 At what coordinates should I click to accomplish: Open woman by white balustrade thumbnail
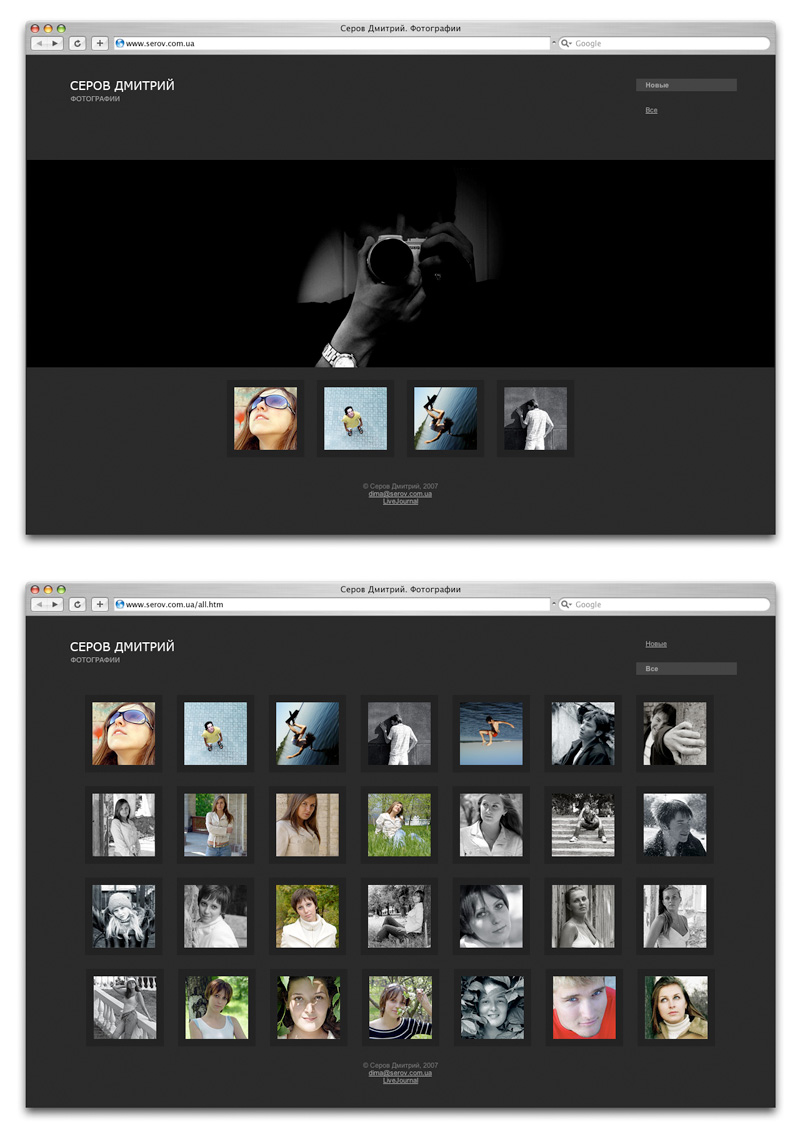click(125, 1007)
